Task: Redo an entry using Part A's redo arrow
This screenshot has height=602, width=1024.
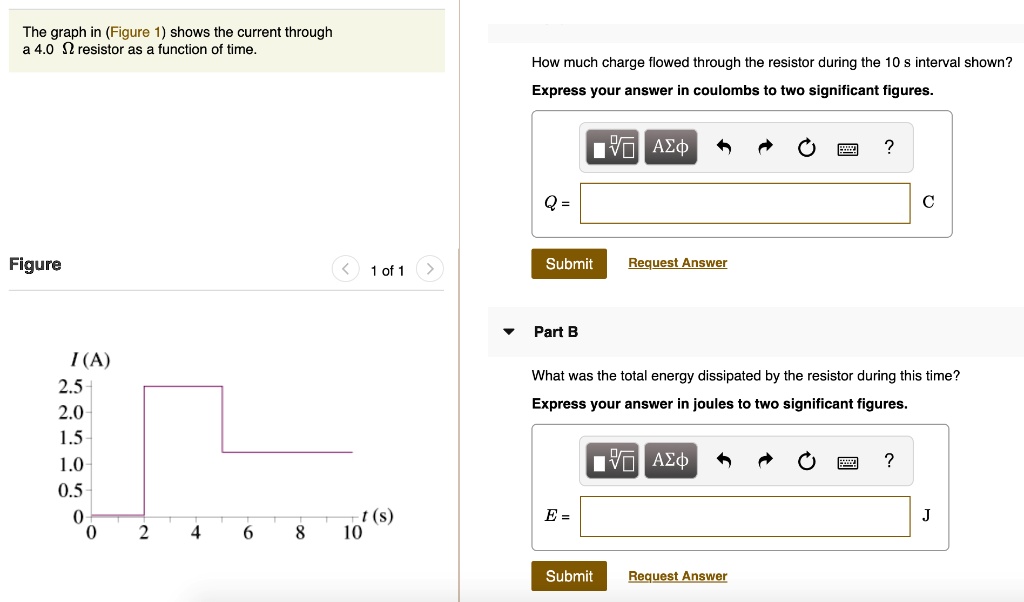Action: tap(765, 146)
